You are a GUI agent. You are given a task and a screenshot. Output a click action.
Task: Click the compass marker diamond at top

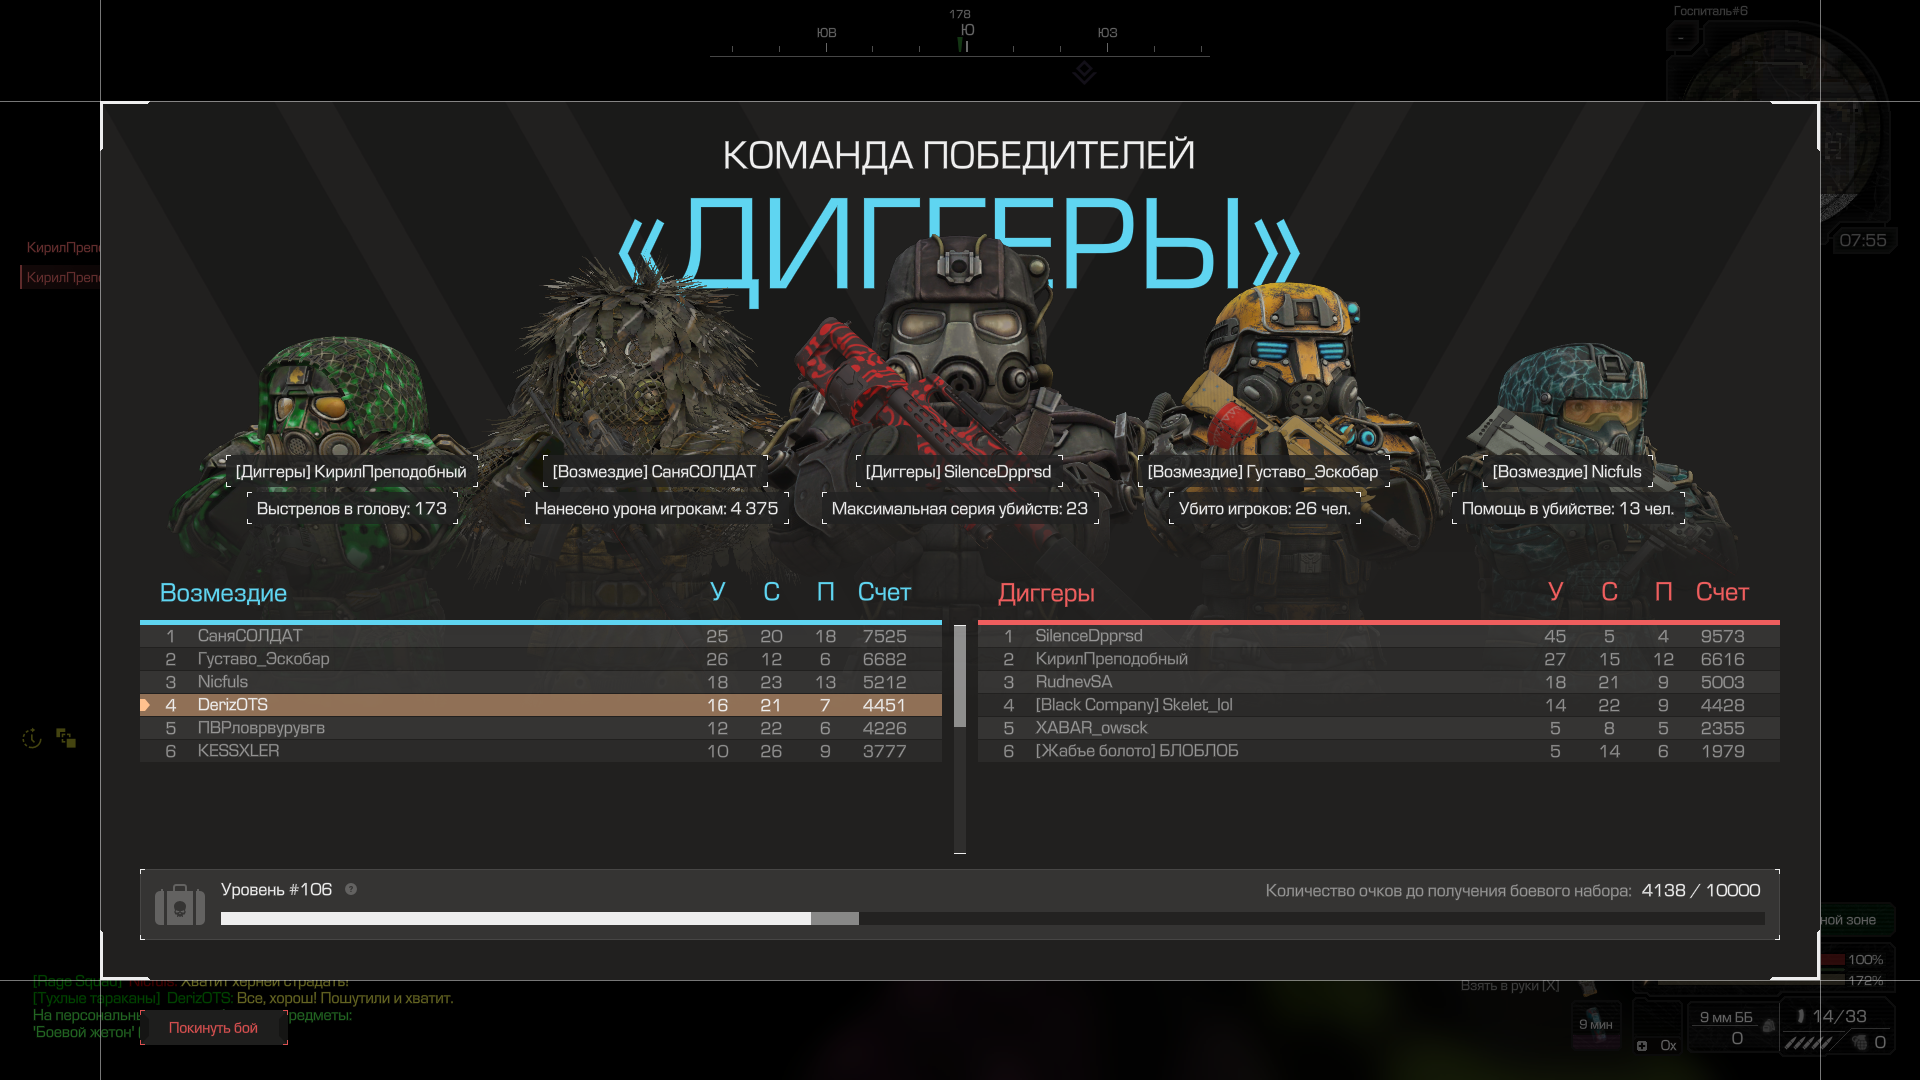tap(1084, 72)
